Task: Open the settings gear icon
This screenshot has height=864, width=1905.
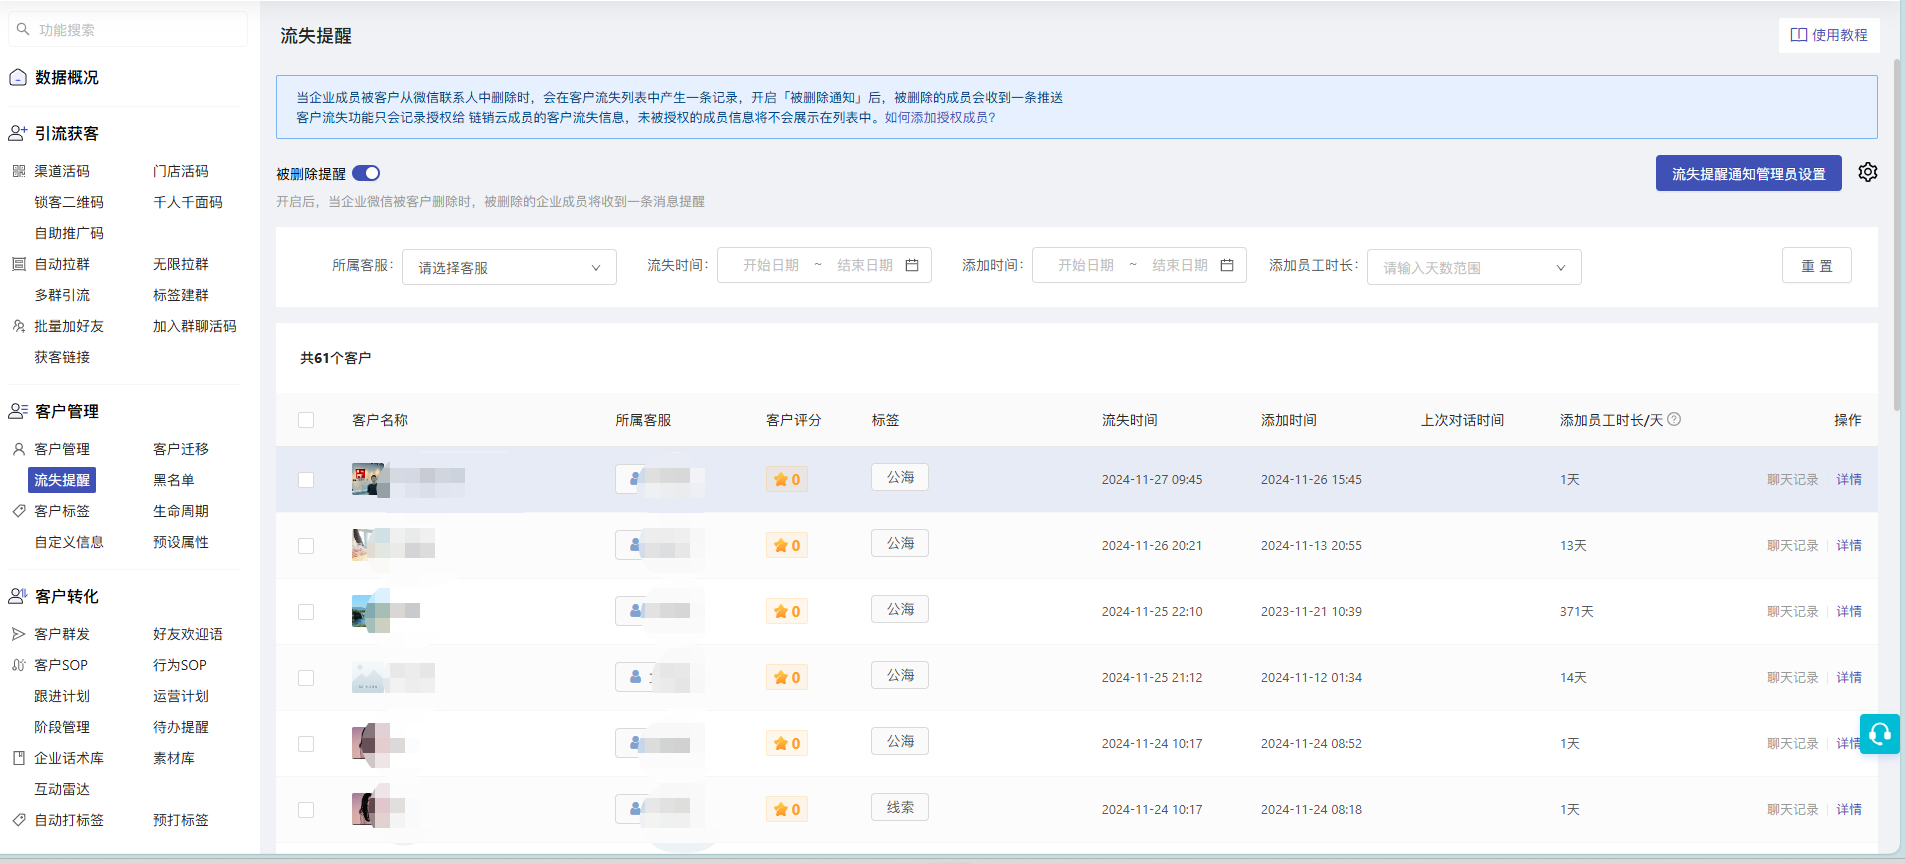Action: coord(1868,172)
